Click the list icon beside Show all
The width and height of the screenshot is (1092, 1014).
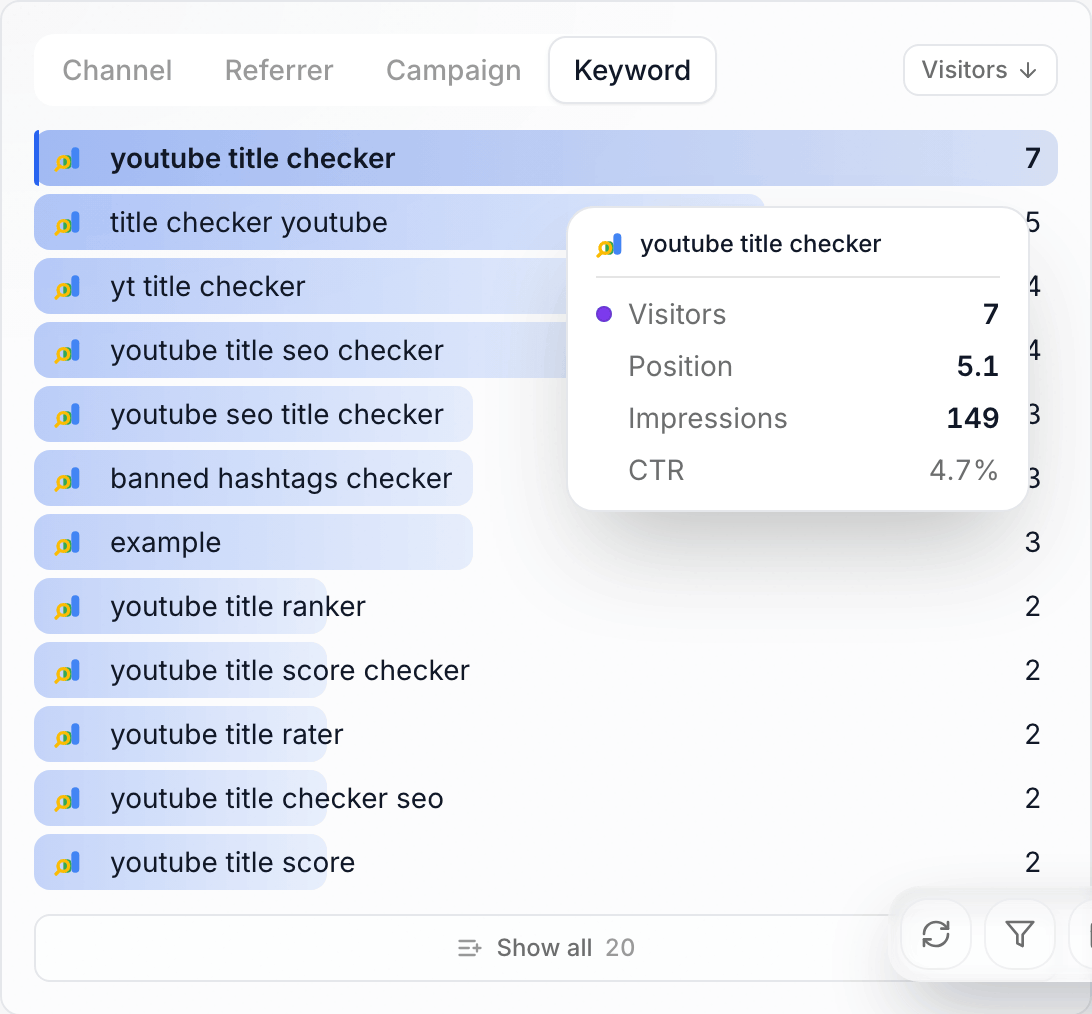click(x=469, y=948)
